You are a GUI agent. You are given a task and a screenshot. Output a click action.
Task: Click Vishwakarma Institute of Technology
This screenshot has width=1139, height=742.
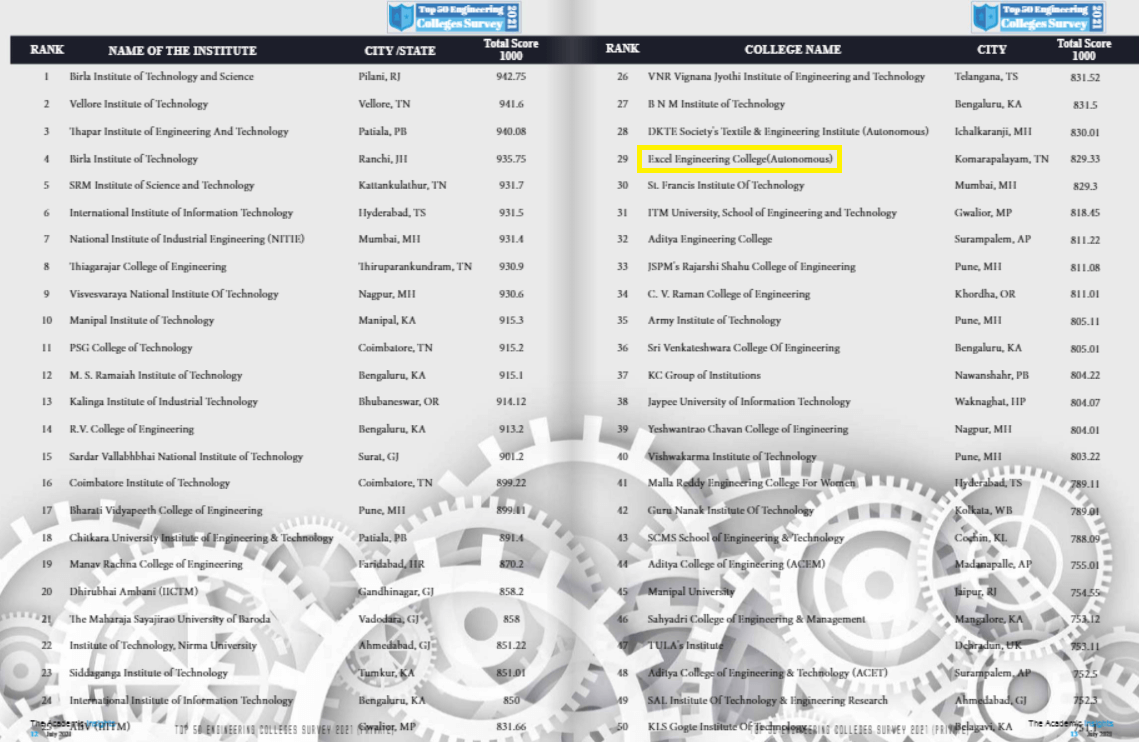(x=732, y=457)
